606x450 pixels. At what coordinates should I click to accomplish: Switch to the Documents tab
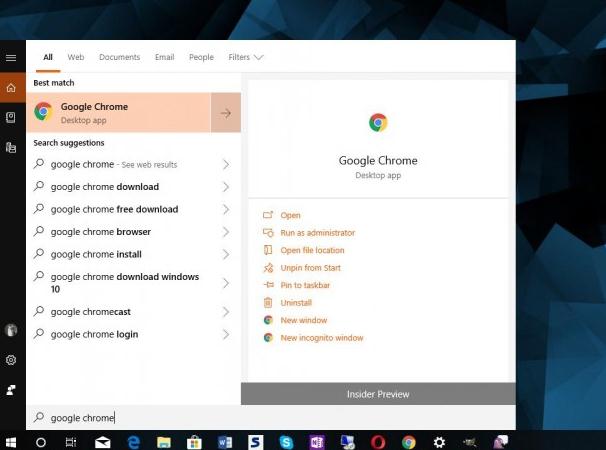119,57
